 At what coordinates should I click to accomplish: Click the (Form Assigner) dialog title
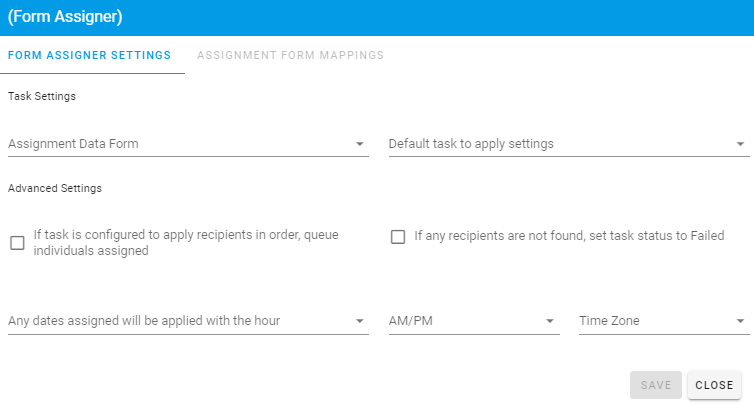[x=65, y=18]
